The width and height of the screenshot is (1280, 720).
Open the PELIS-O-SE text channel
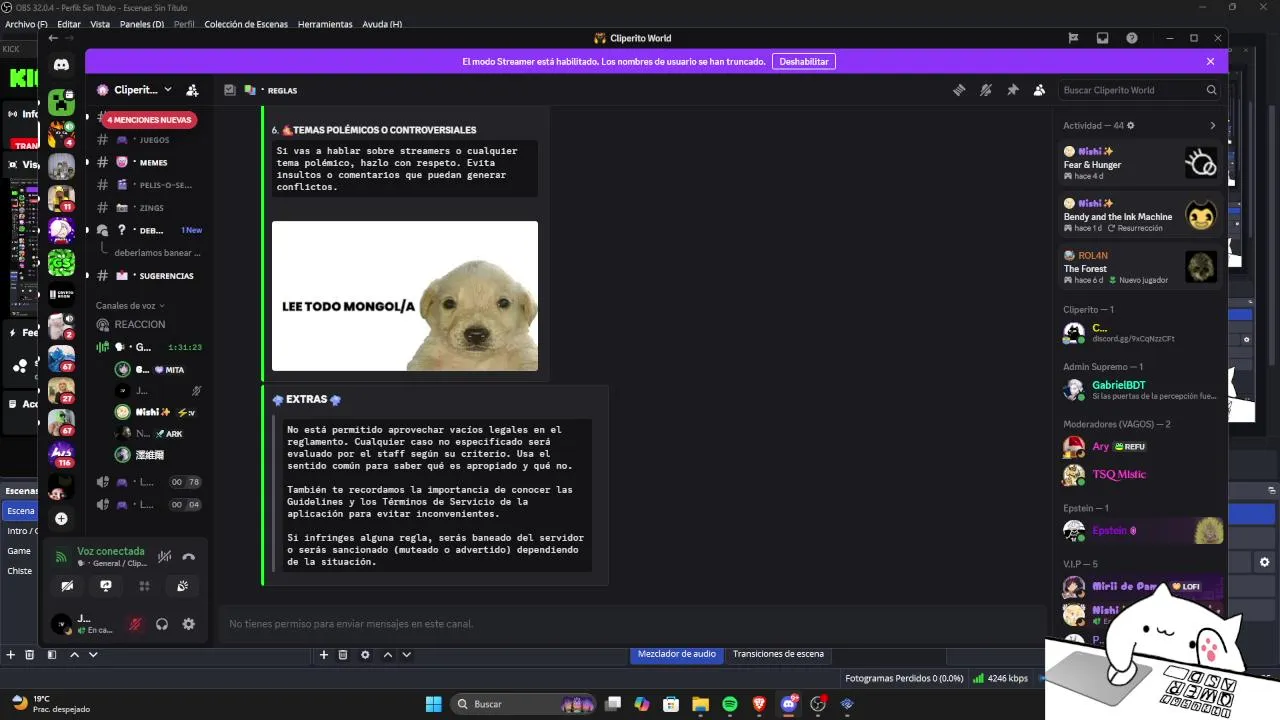[148, 185]
